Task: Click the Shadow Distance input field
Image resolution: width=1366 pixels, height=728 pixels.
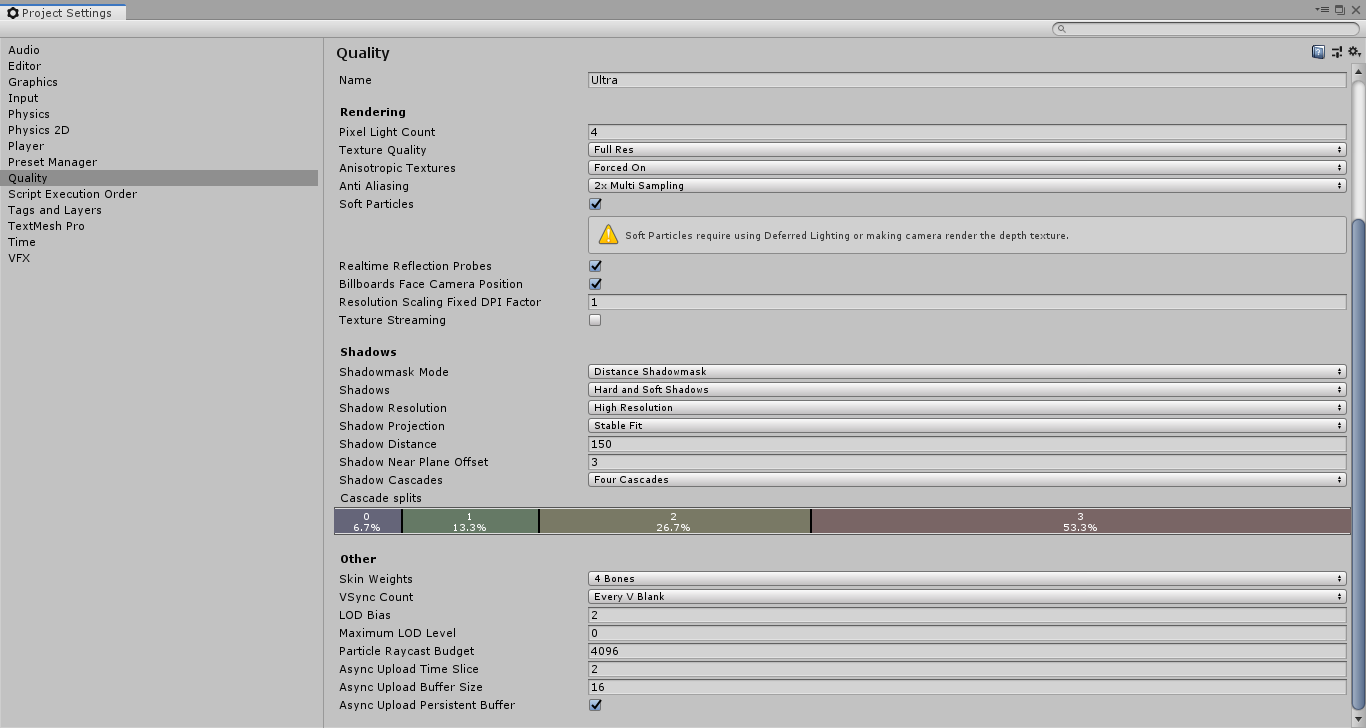Action: [x=966, y=443]
